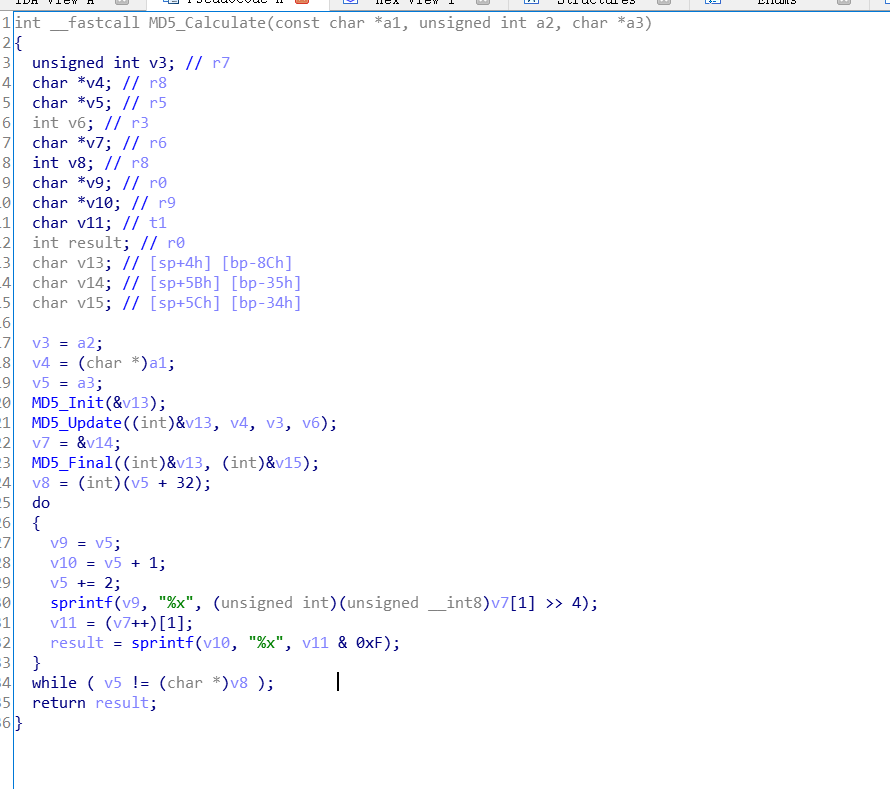Viewport: 890px width, 789px height.
Task: Click the 'v9 = v5;' statement
Action: coord(86,543)
